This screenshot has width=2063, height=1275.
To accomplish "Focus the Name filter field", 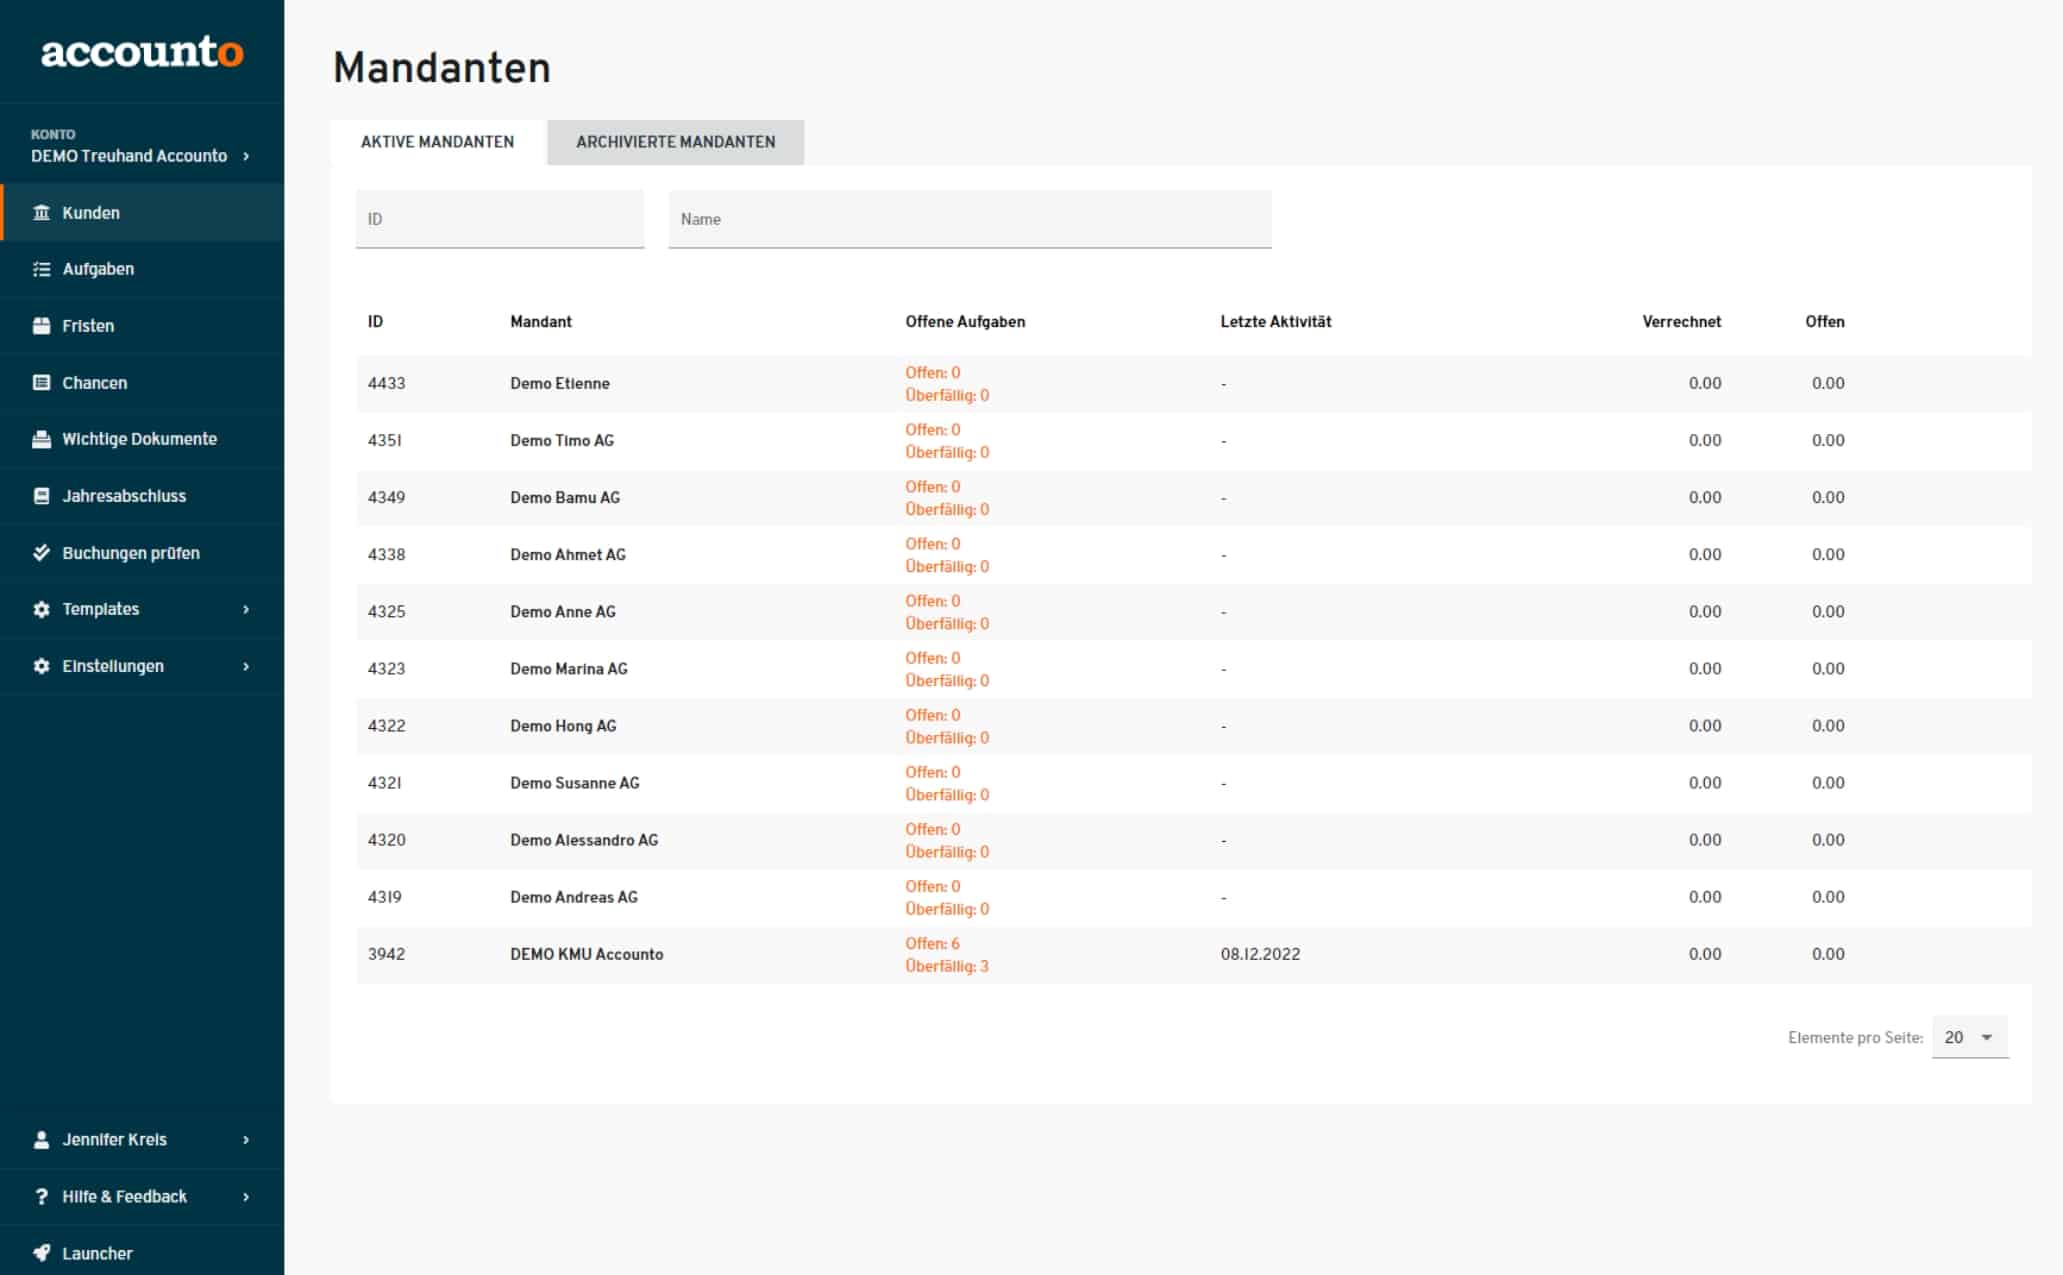I will (x=970, y=219).
